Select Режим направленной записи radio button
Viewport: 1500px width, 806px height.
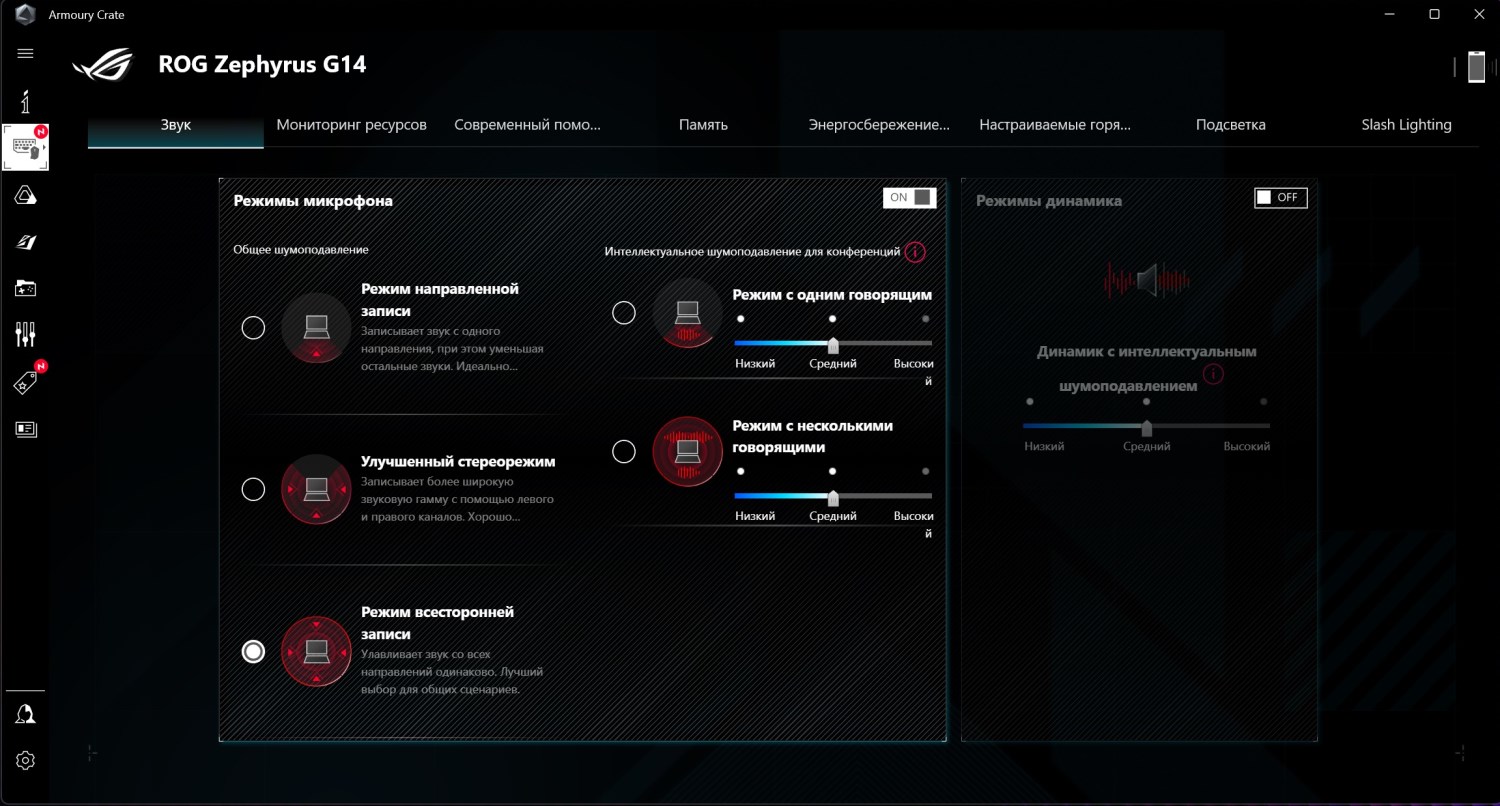[254, 327]
